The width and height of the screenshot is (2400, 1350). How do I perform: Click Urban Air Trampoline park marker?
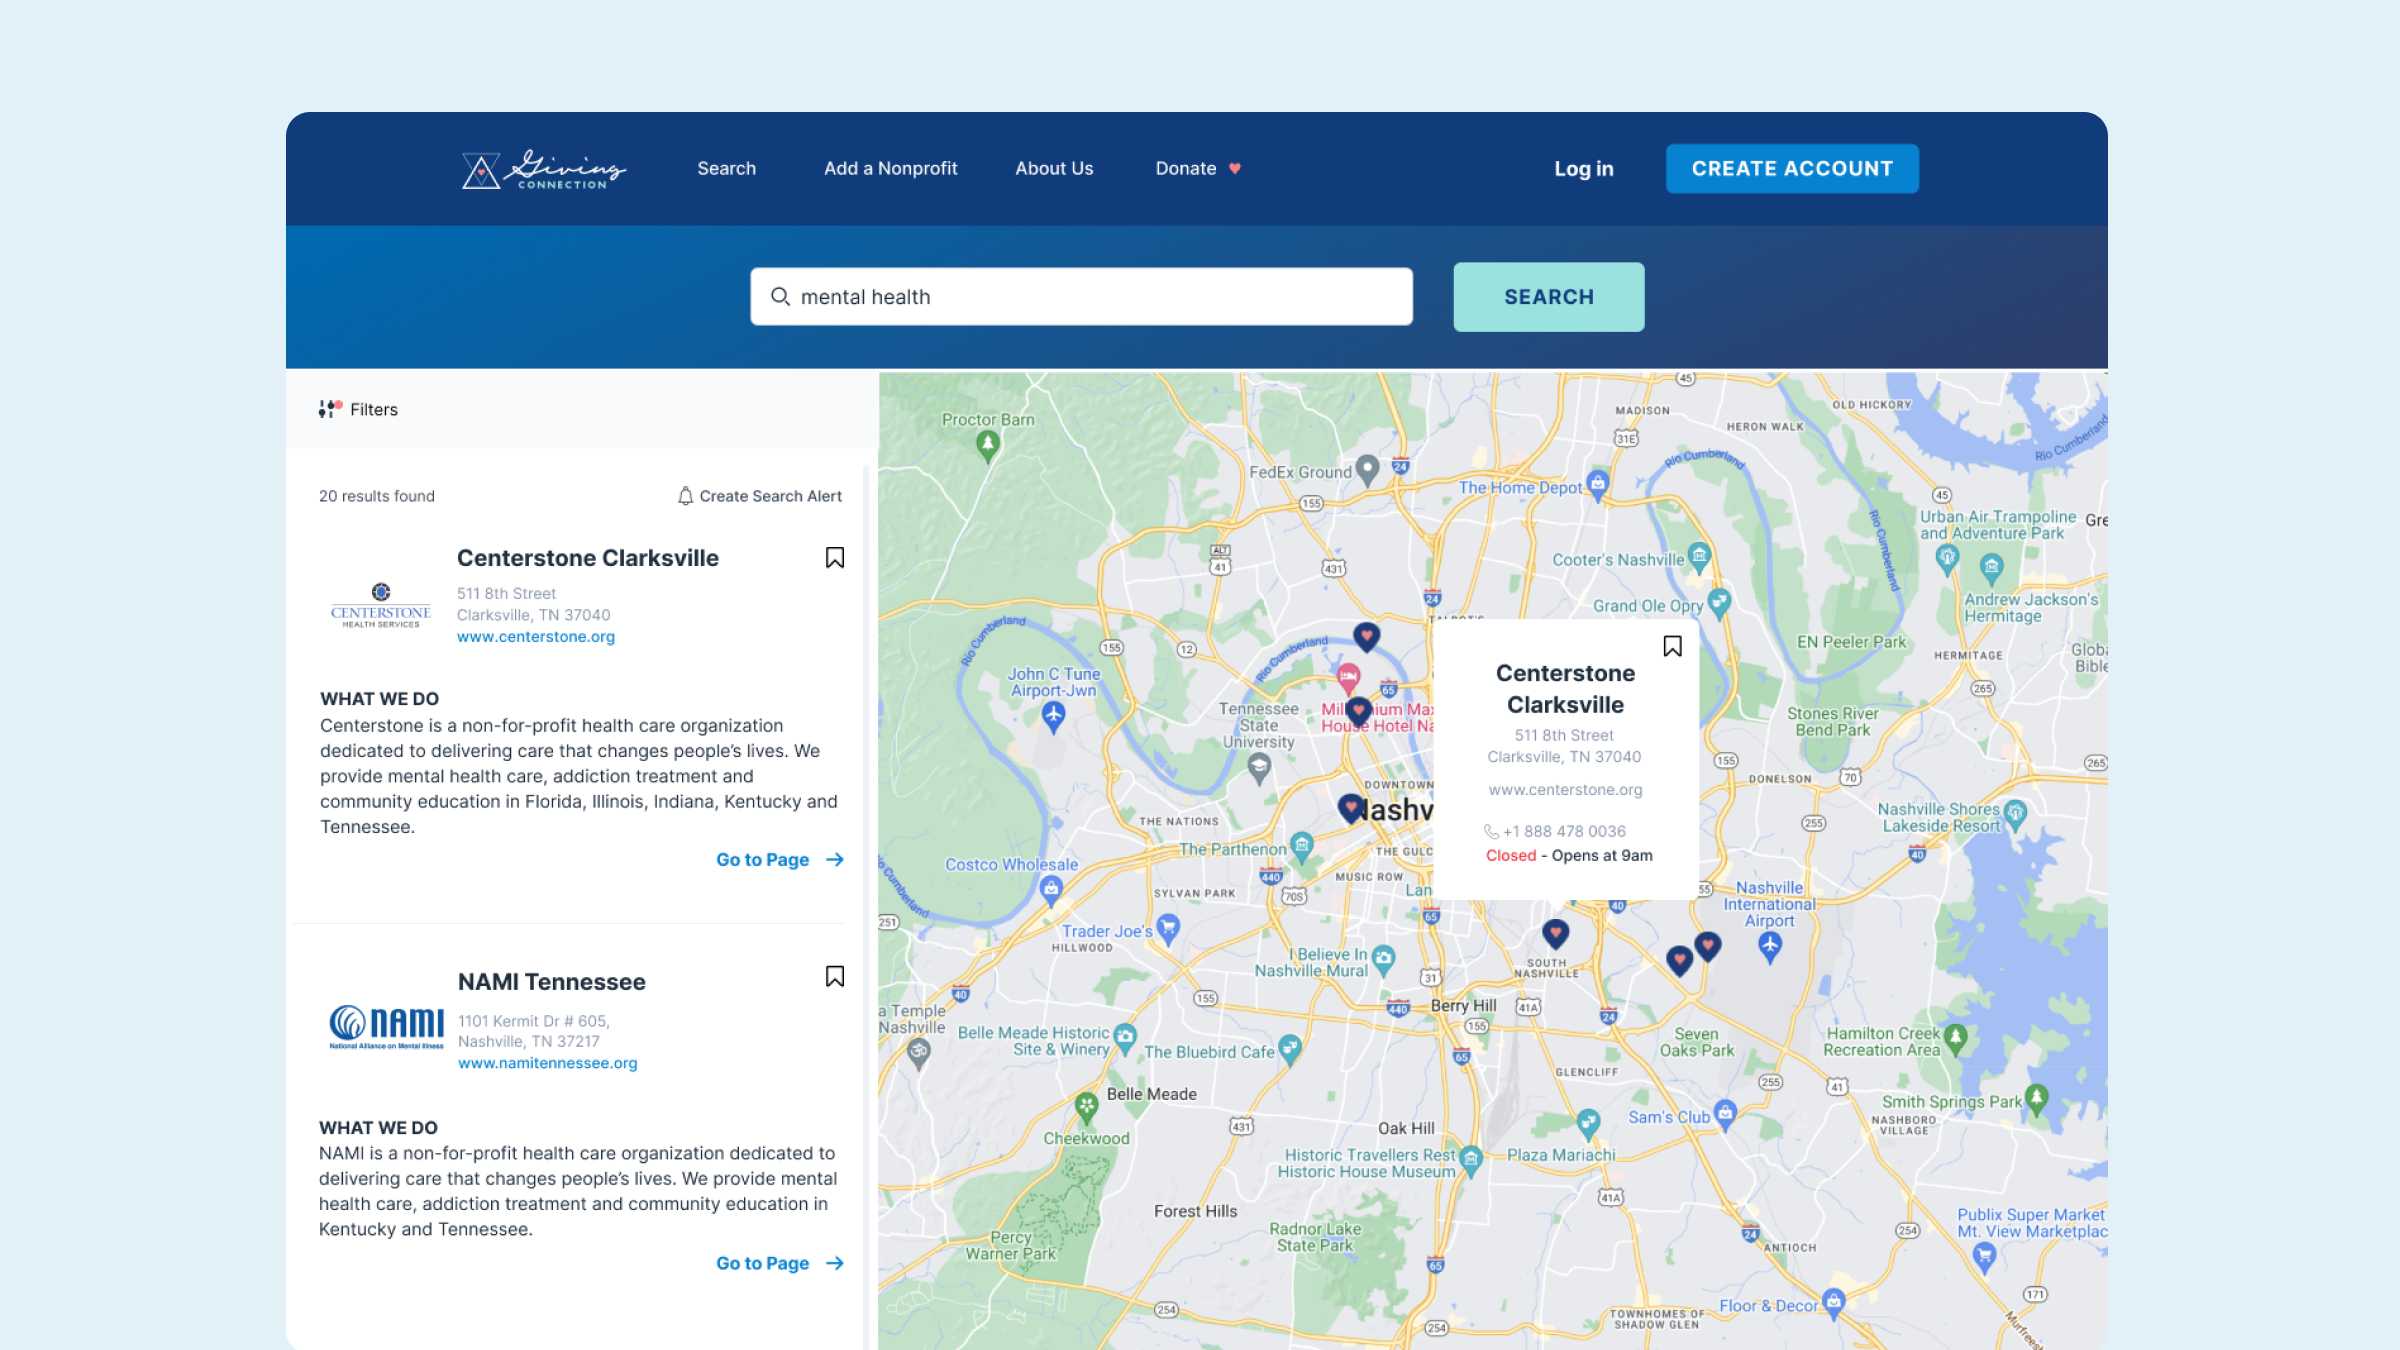(x=1946, y=559)
